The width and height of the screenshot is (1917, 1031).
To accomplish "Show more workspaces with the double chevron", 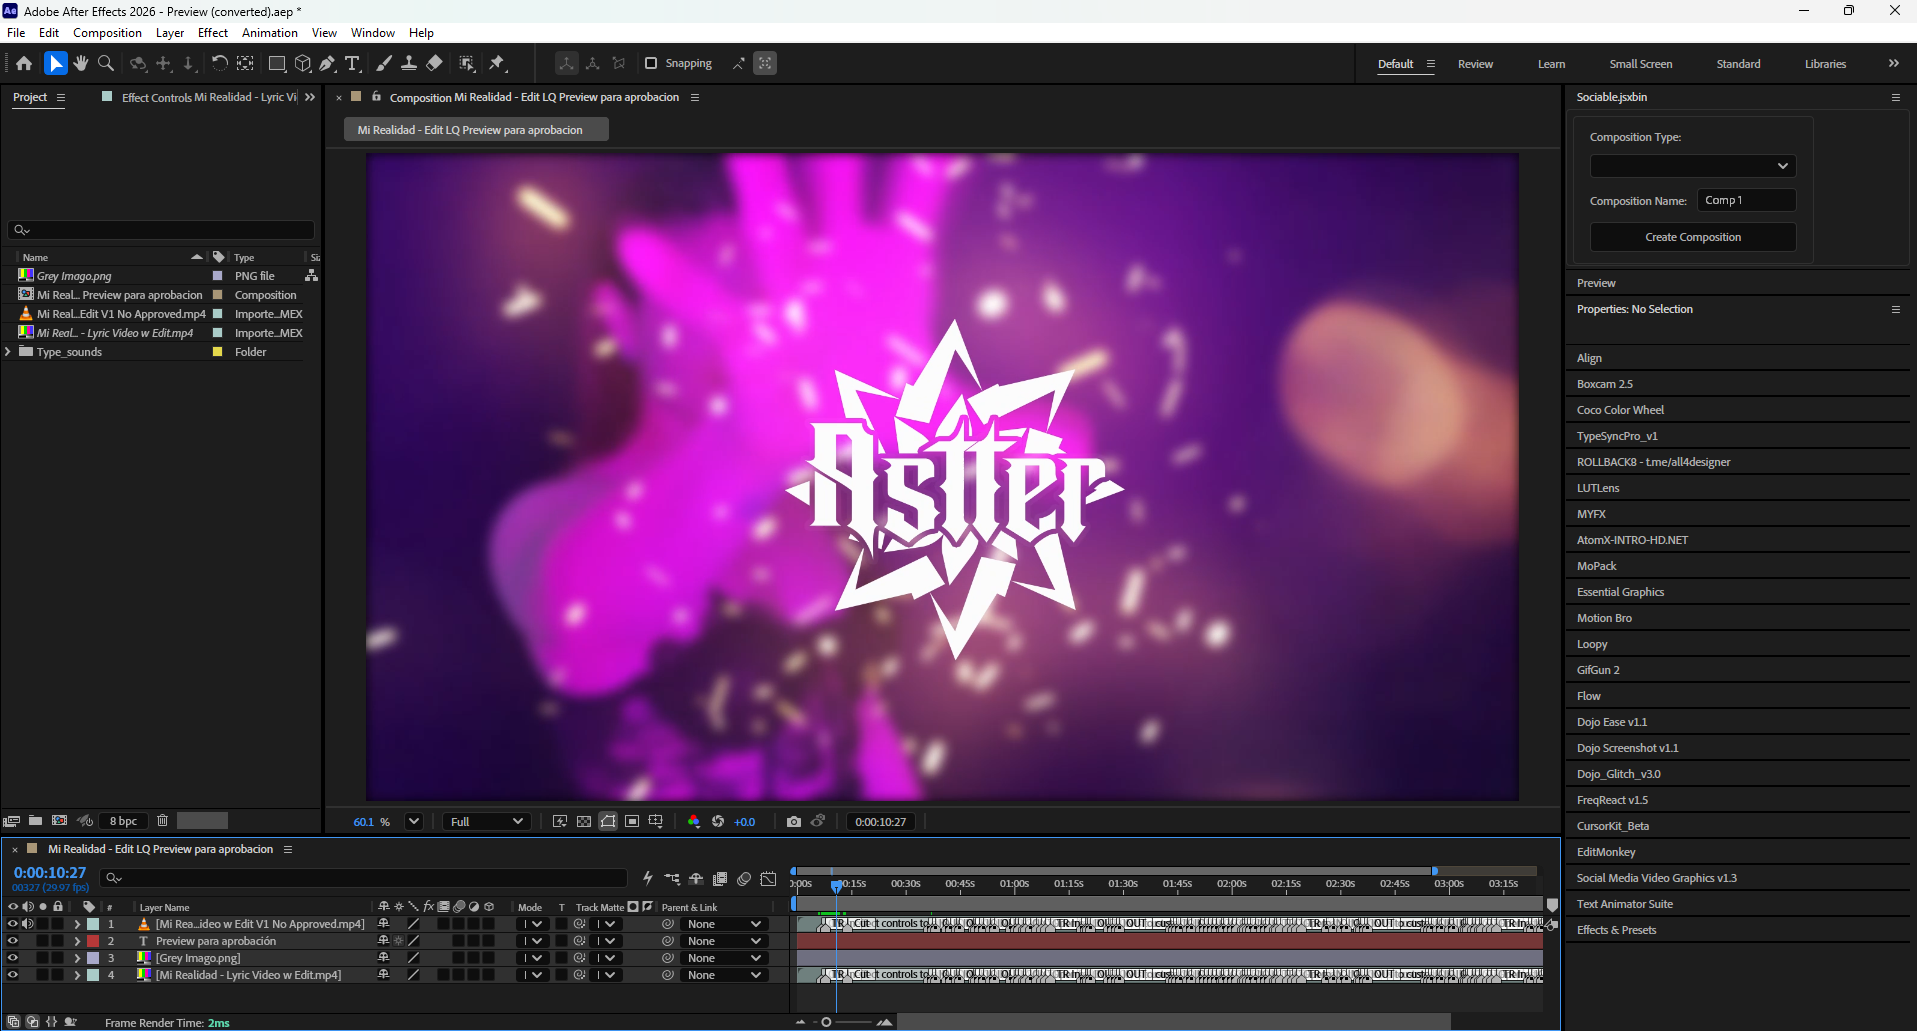I will click(1893, 63).
